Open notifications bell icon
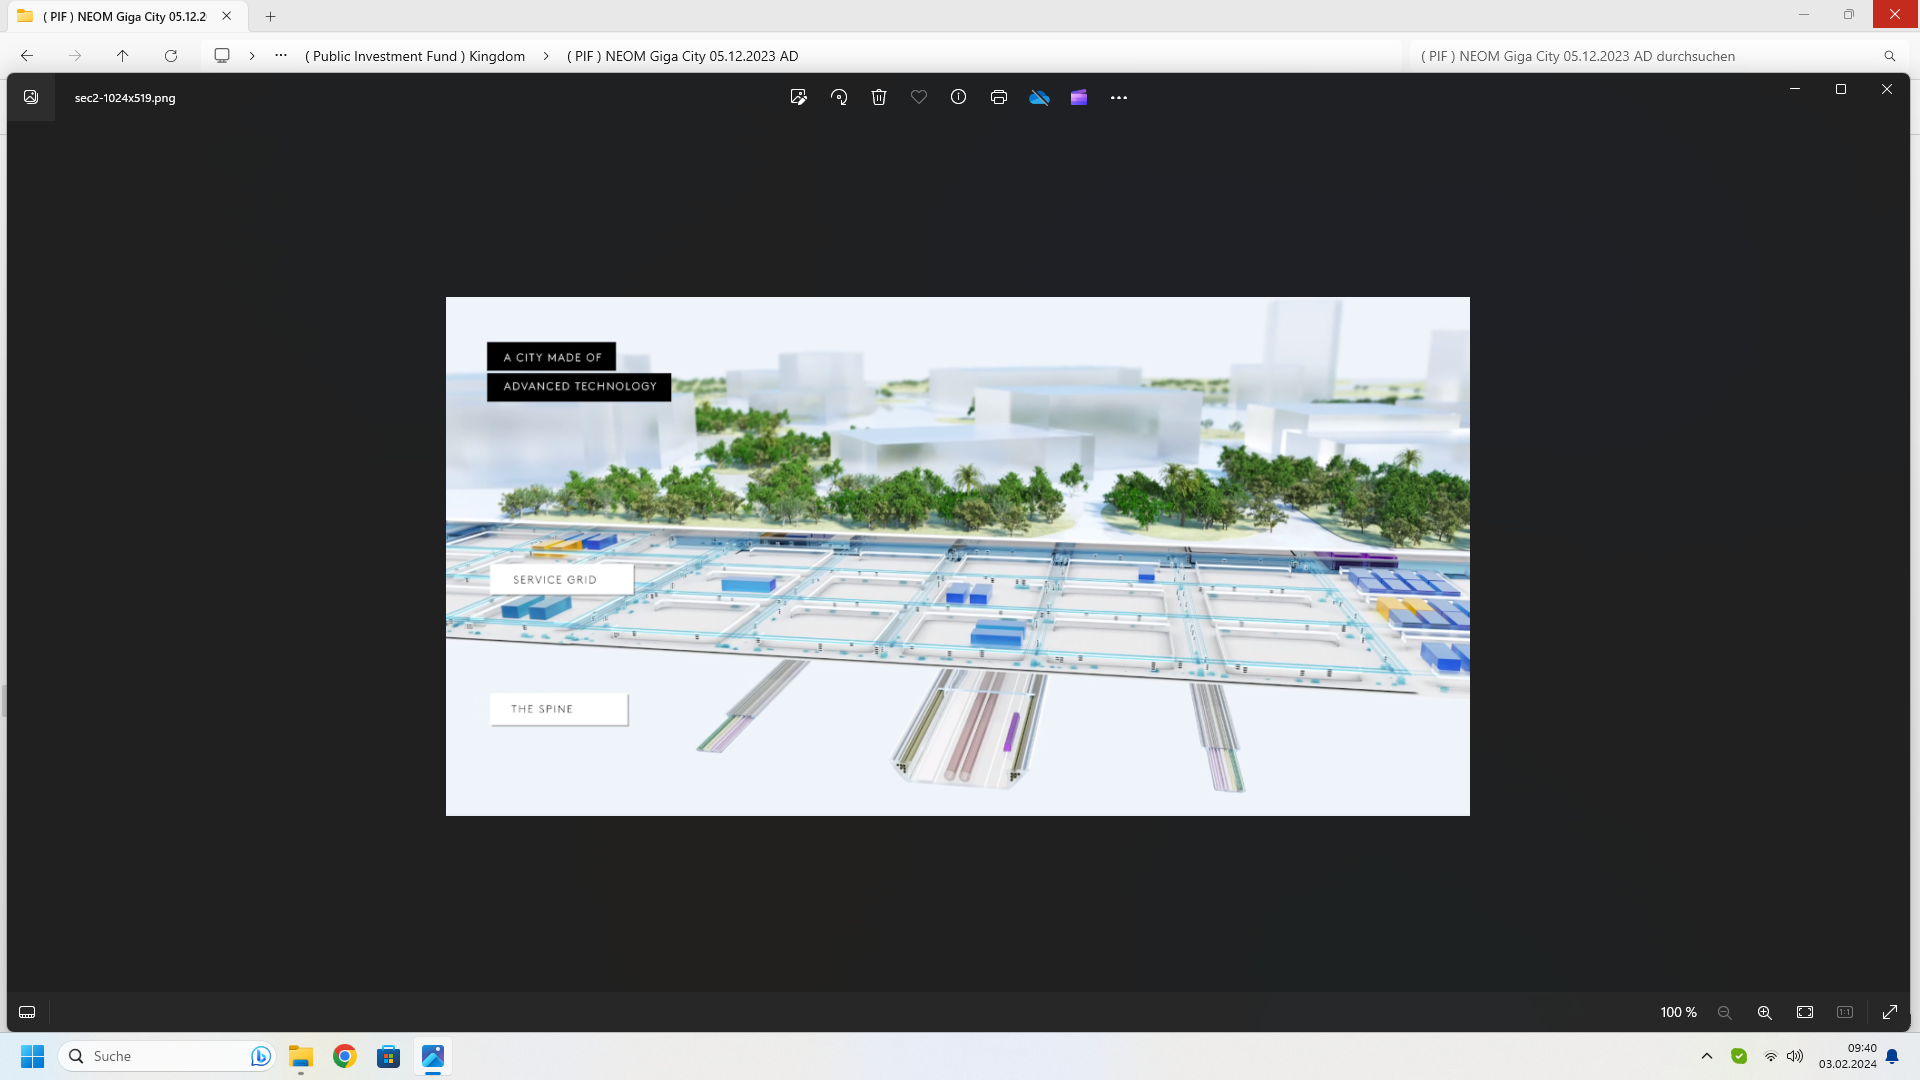This screenshot has height=1080, width=1920. [x=1892, y=1056]
